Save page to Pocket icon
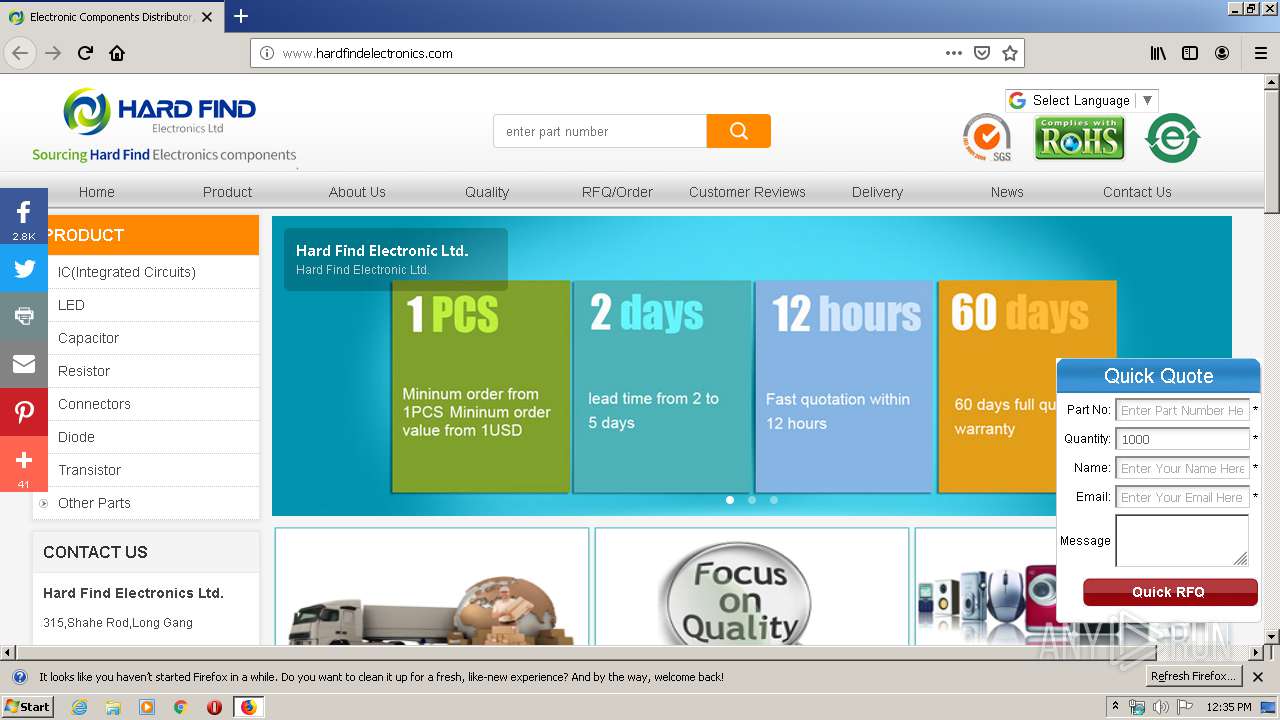The image size is (1280, 720). coord(982,53)
